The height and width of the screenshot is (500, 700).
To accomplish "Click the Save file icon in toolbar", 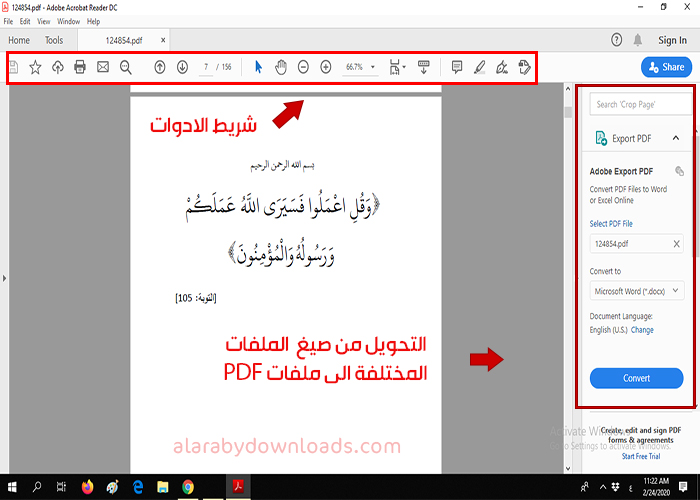I will point(14,67).
